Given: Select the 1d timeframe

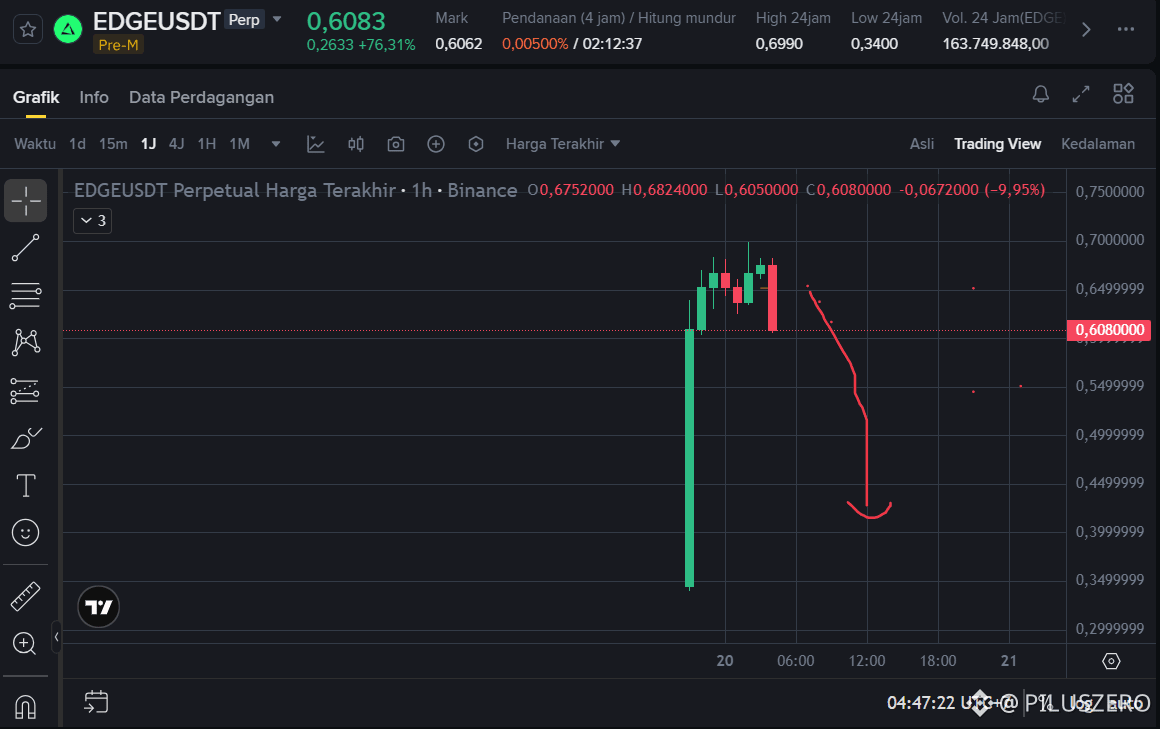Looking at the screenshot, I should tap(77, 144).
